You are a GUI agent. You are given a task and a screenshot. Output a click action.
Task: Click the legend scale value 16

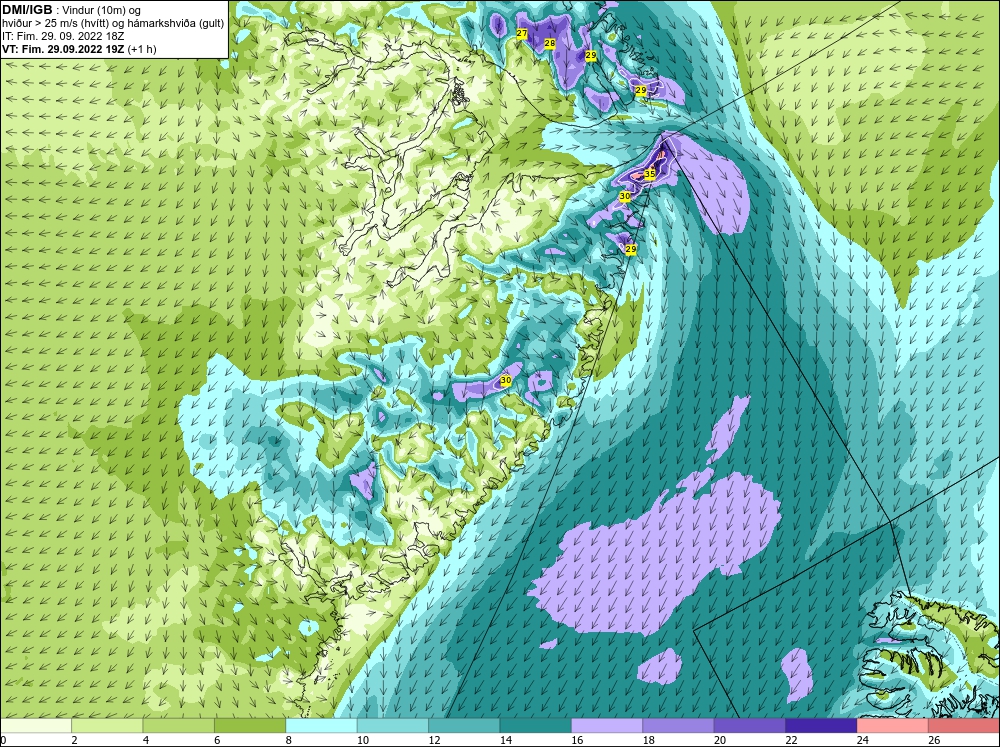pos(577,740)
